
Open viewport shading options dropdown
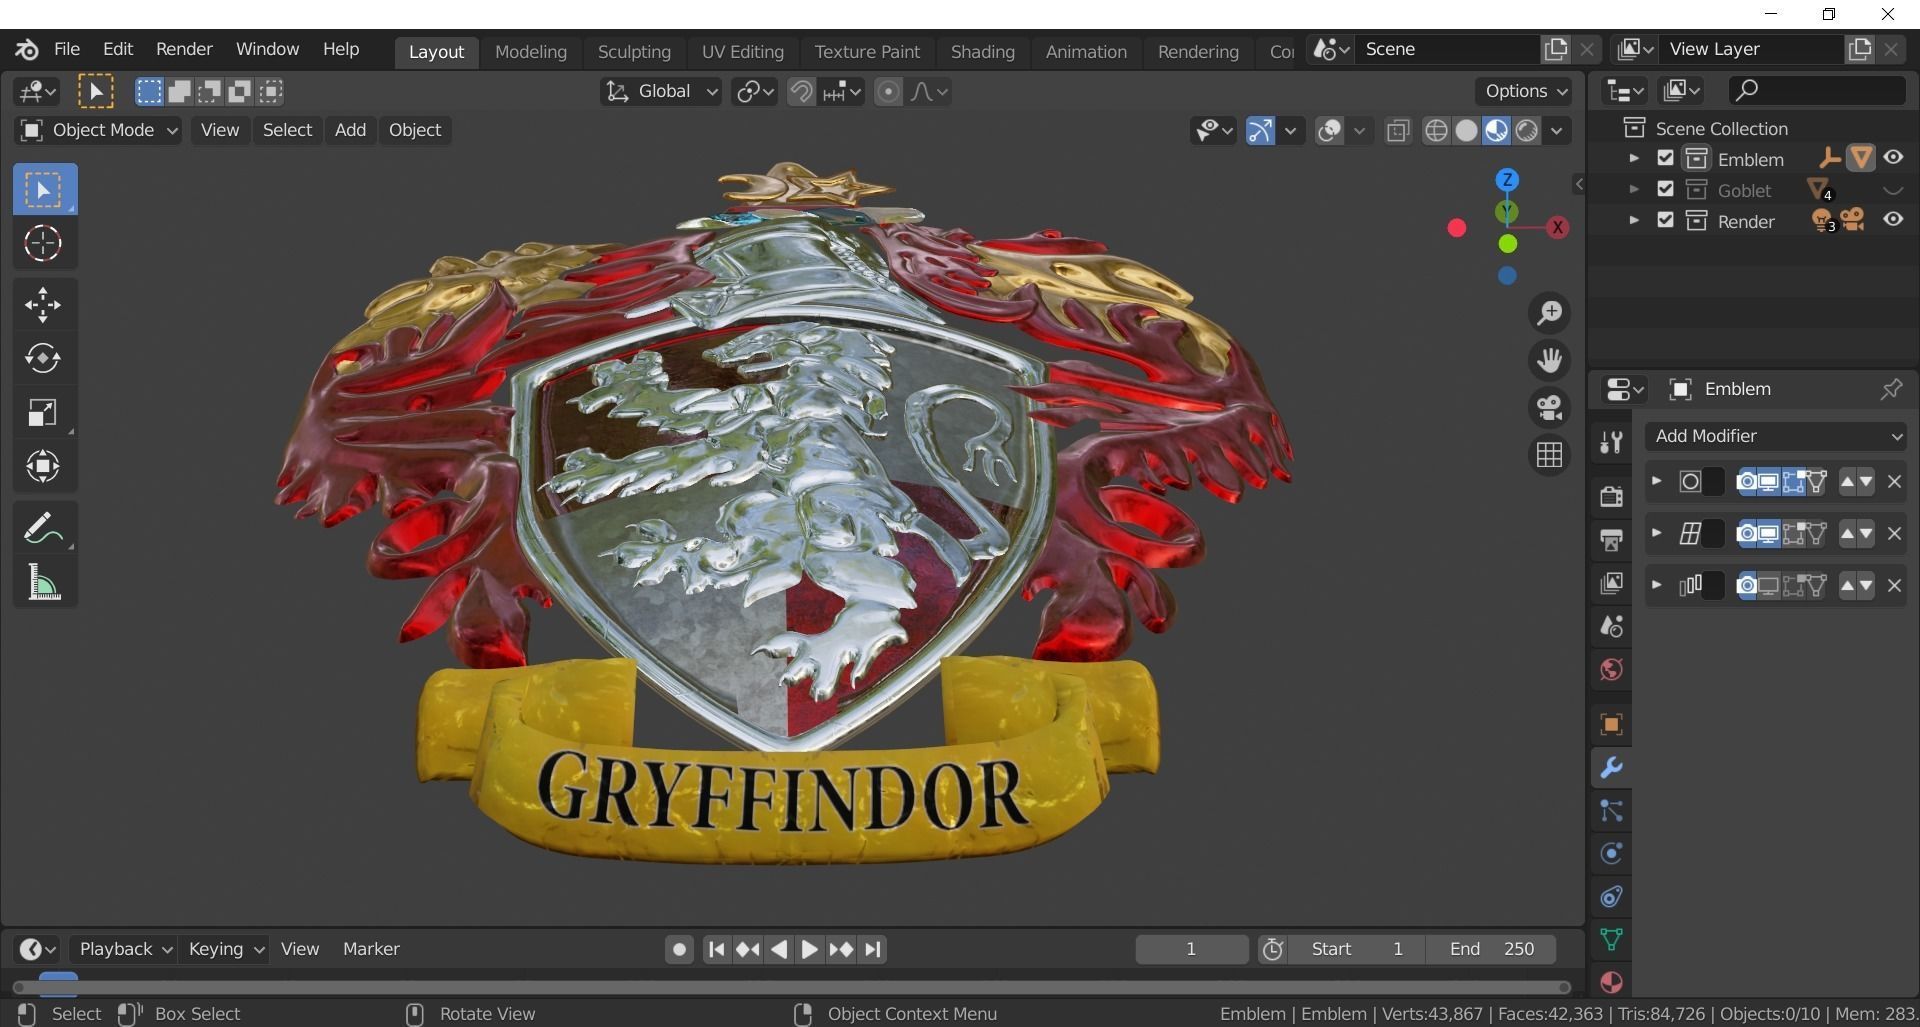point(1557,131)
